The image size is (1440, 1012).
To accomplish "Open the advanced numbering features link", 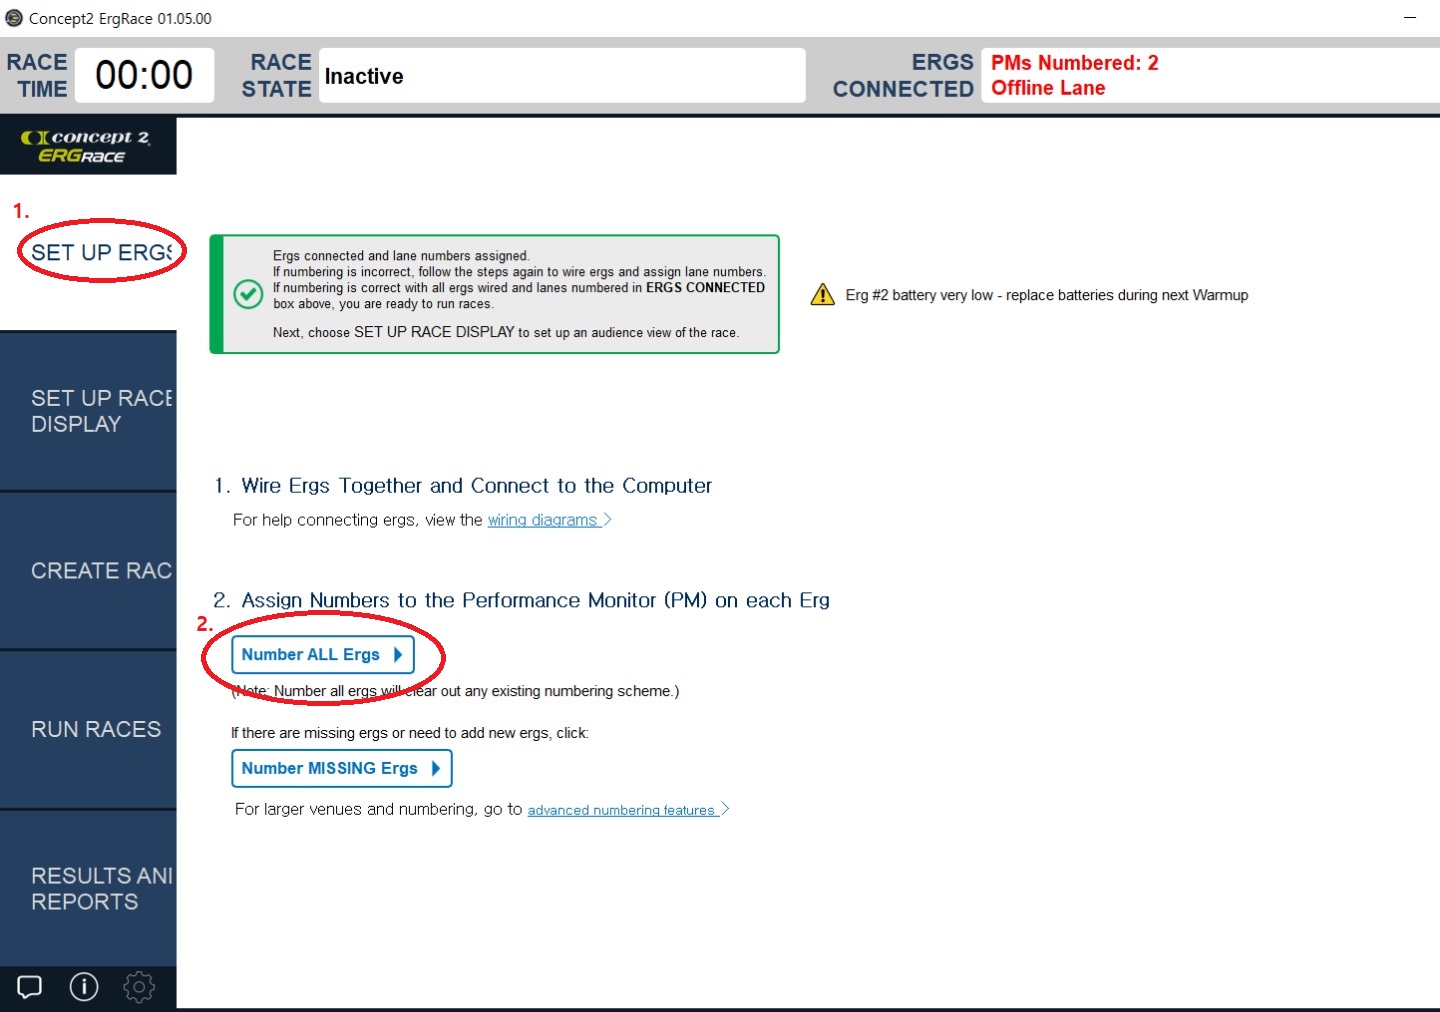I will tap(628, 810).
